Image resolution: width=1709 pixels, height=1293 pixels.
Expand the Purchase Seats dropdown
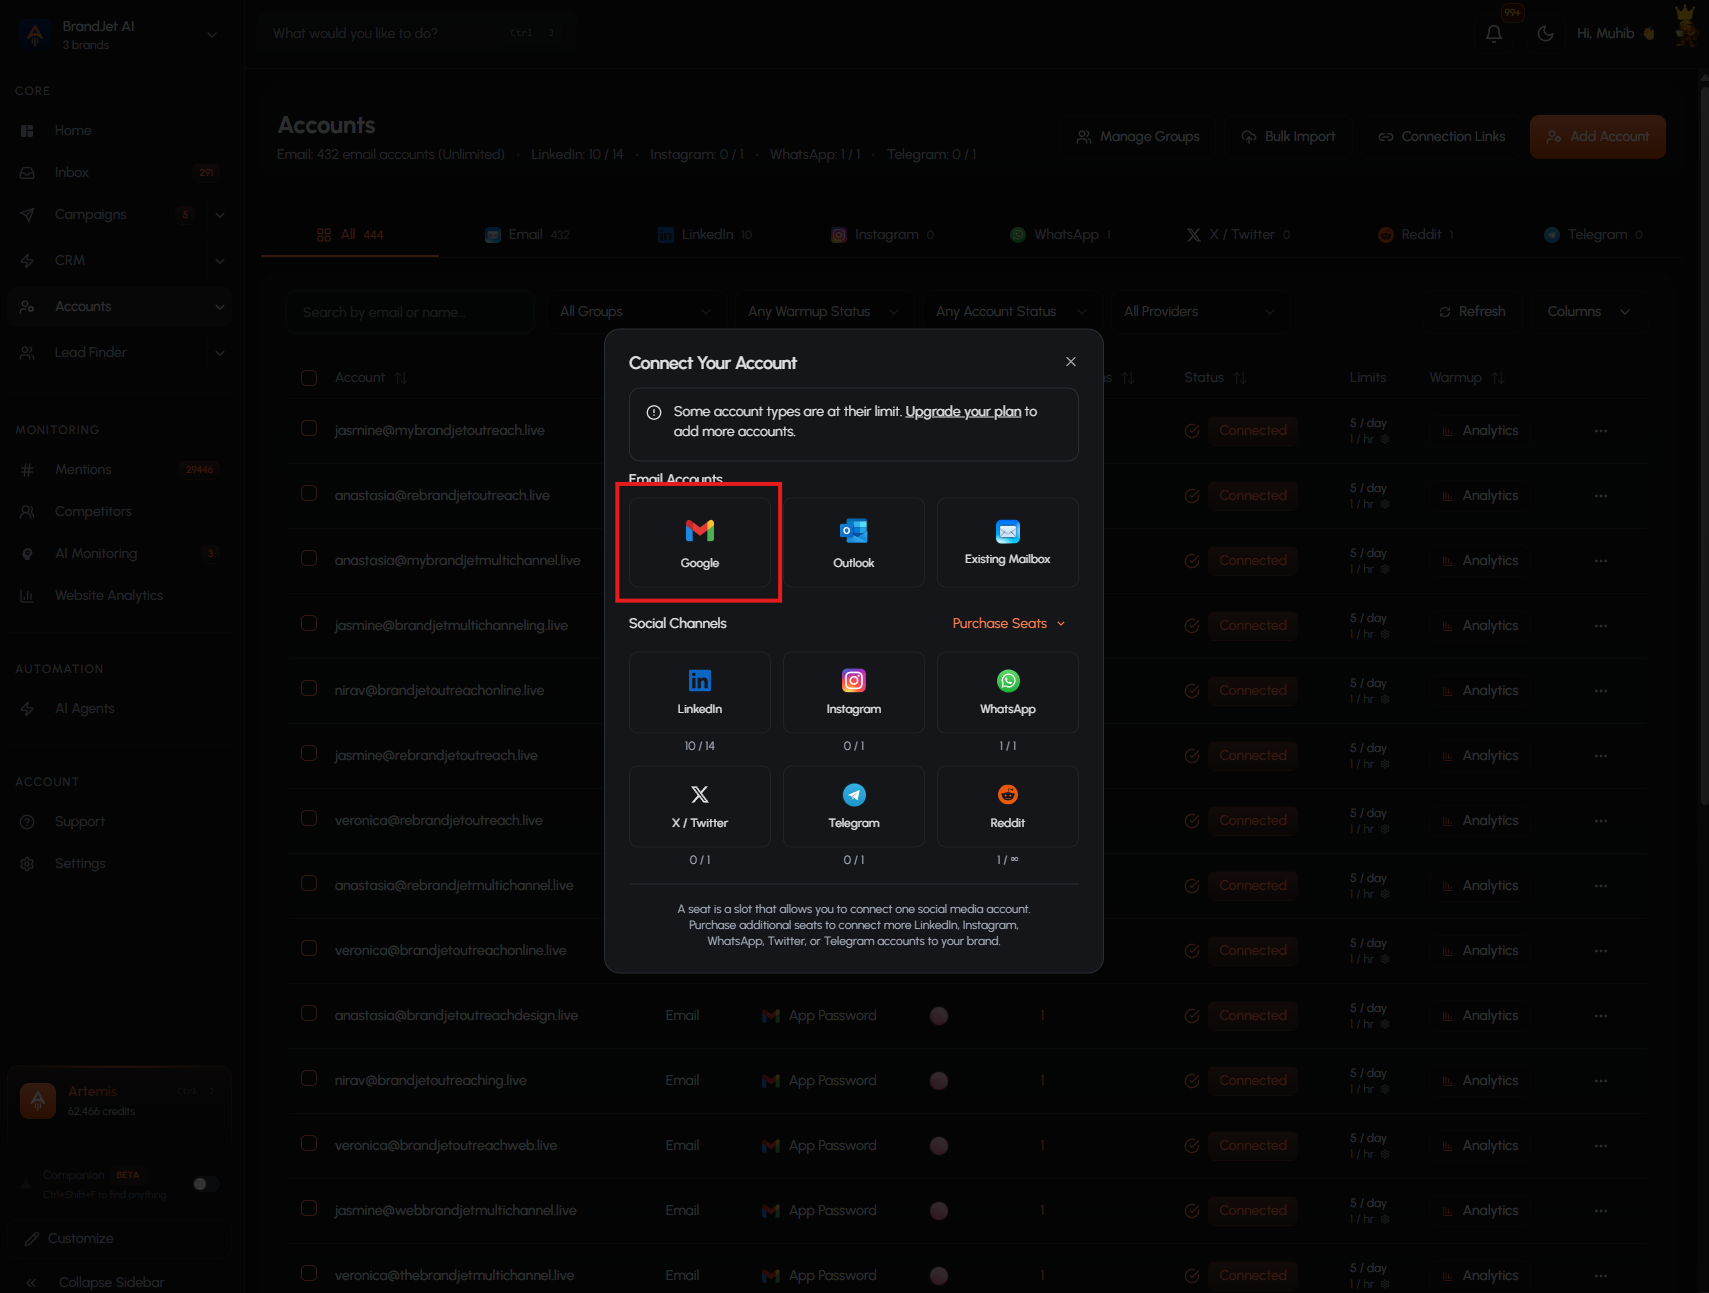point(1008,623)
